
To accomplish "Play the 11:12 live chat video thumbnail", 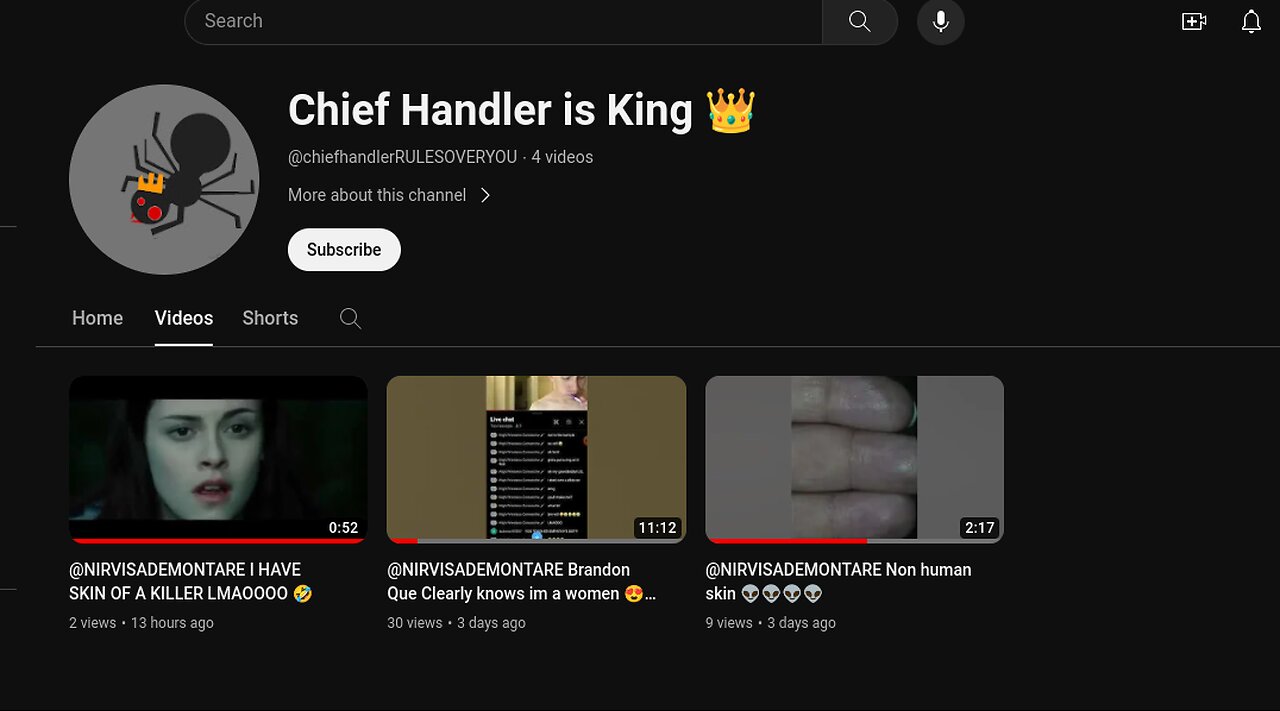I will [x=536, y=459].
